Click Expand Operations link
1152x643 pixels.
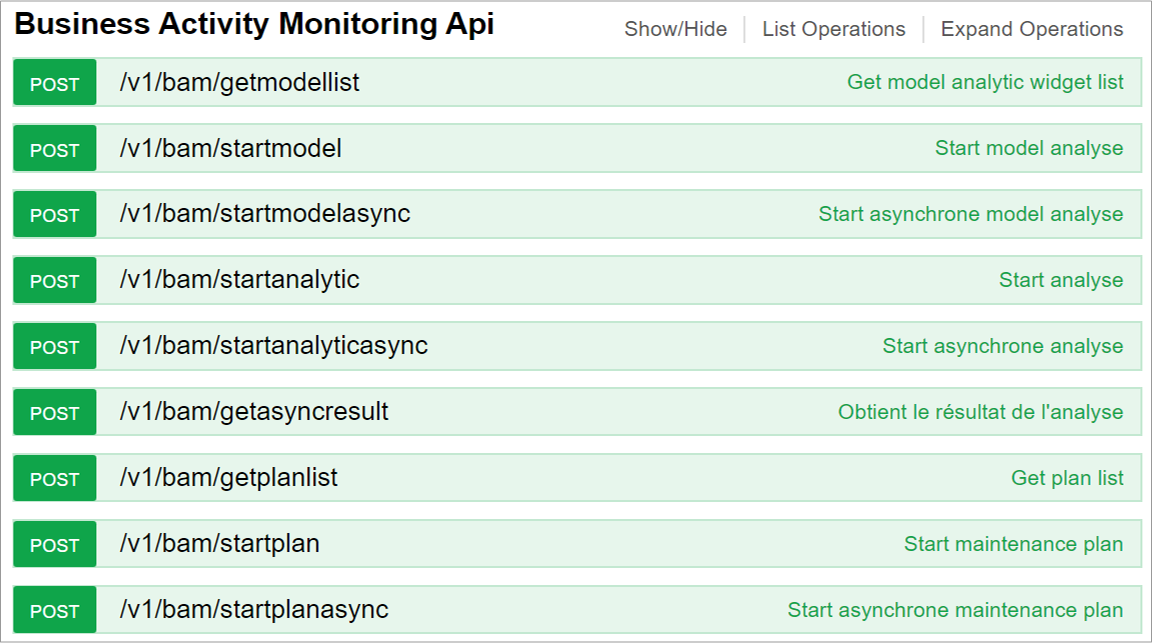point(1031,30)
